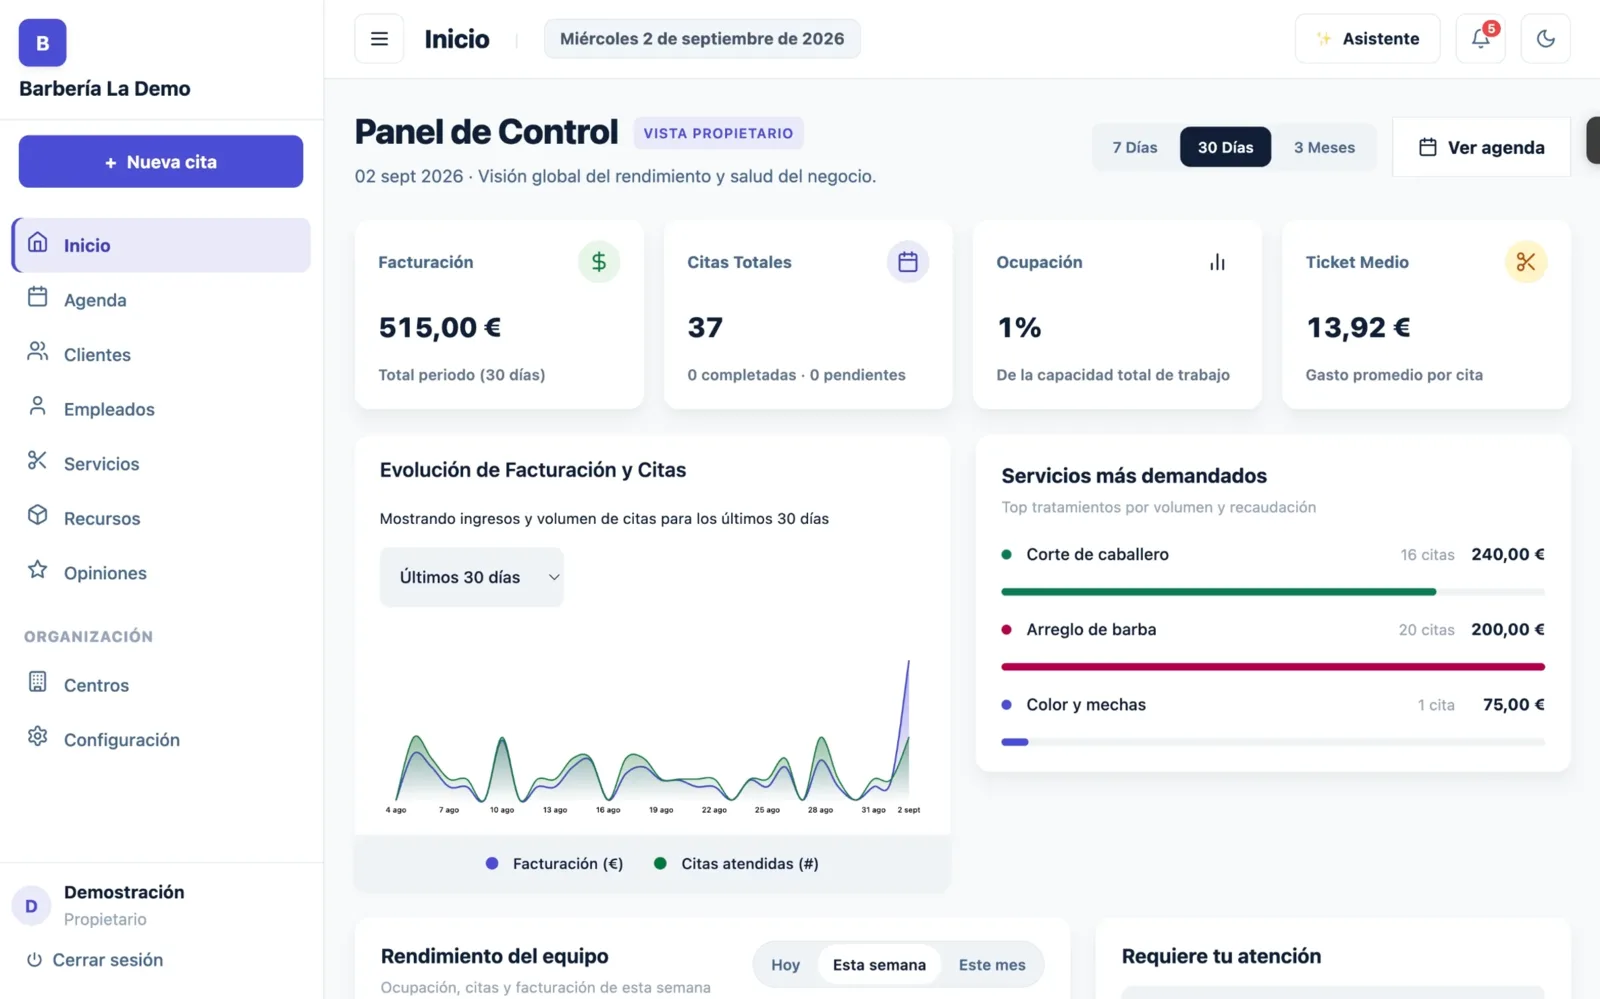Open Ver agenda button
The width and height of the screenshot is (1600, 999).
[1481, 147]
